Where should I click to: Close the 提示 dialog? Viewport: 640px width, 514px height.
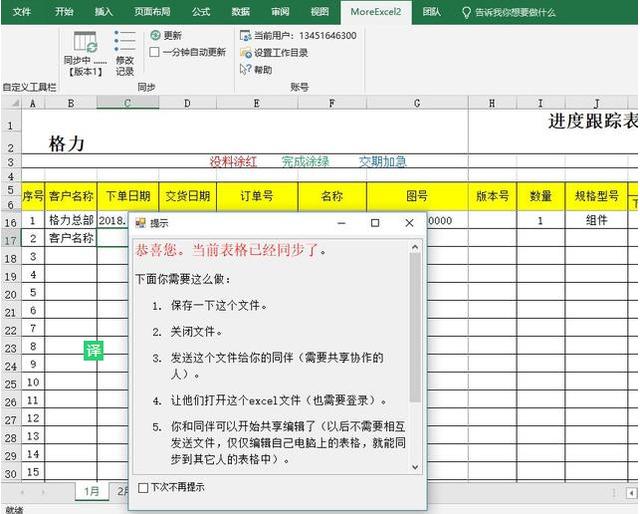point(409,223)
